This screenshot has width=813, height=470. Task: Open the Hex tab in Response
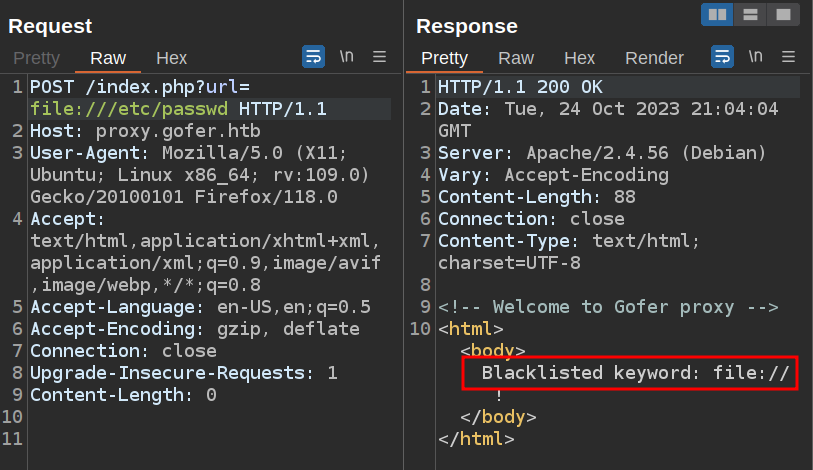tap(579, 58)
